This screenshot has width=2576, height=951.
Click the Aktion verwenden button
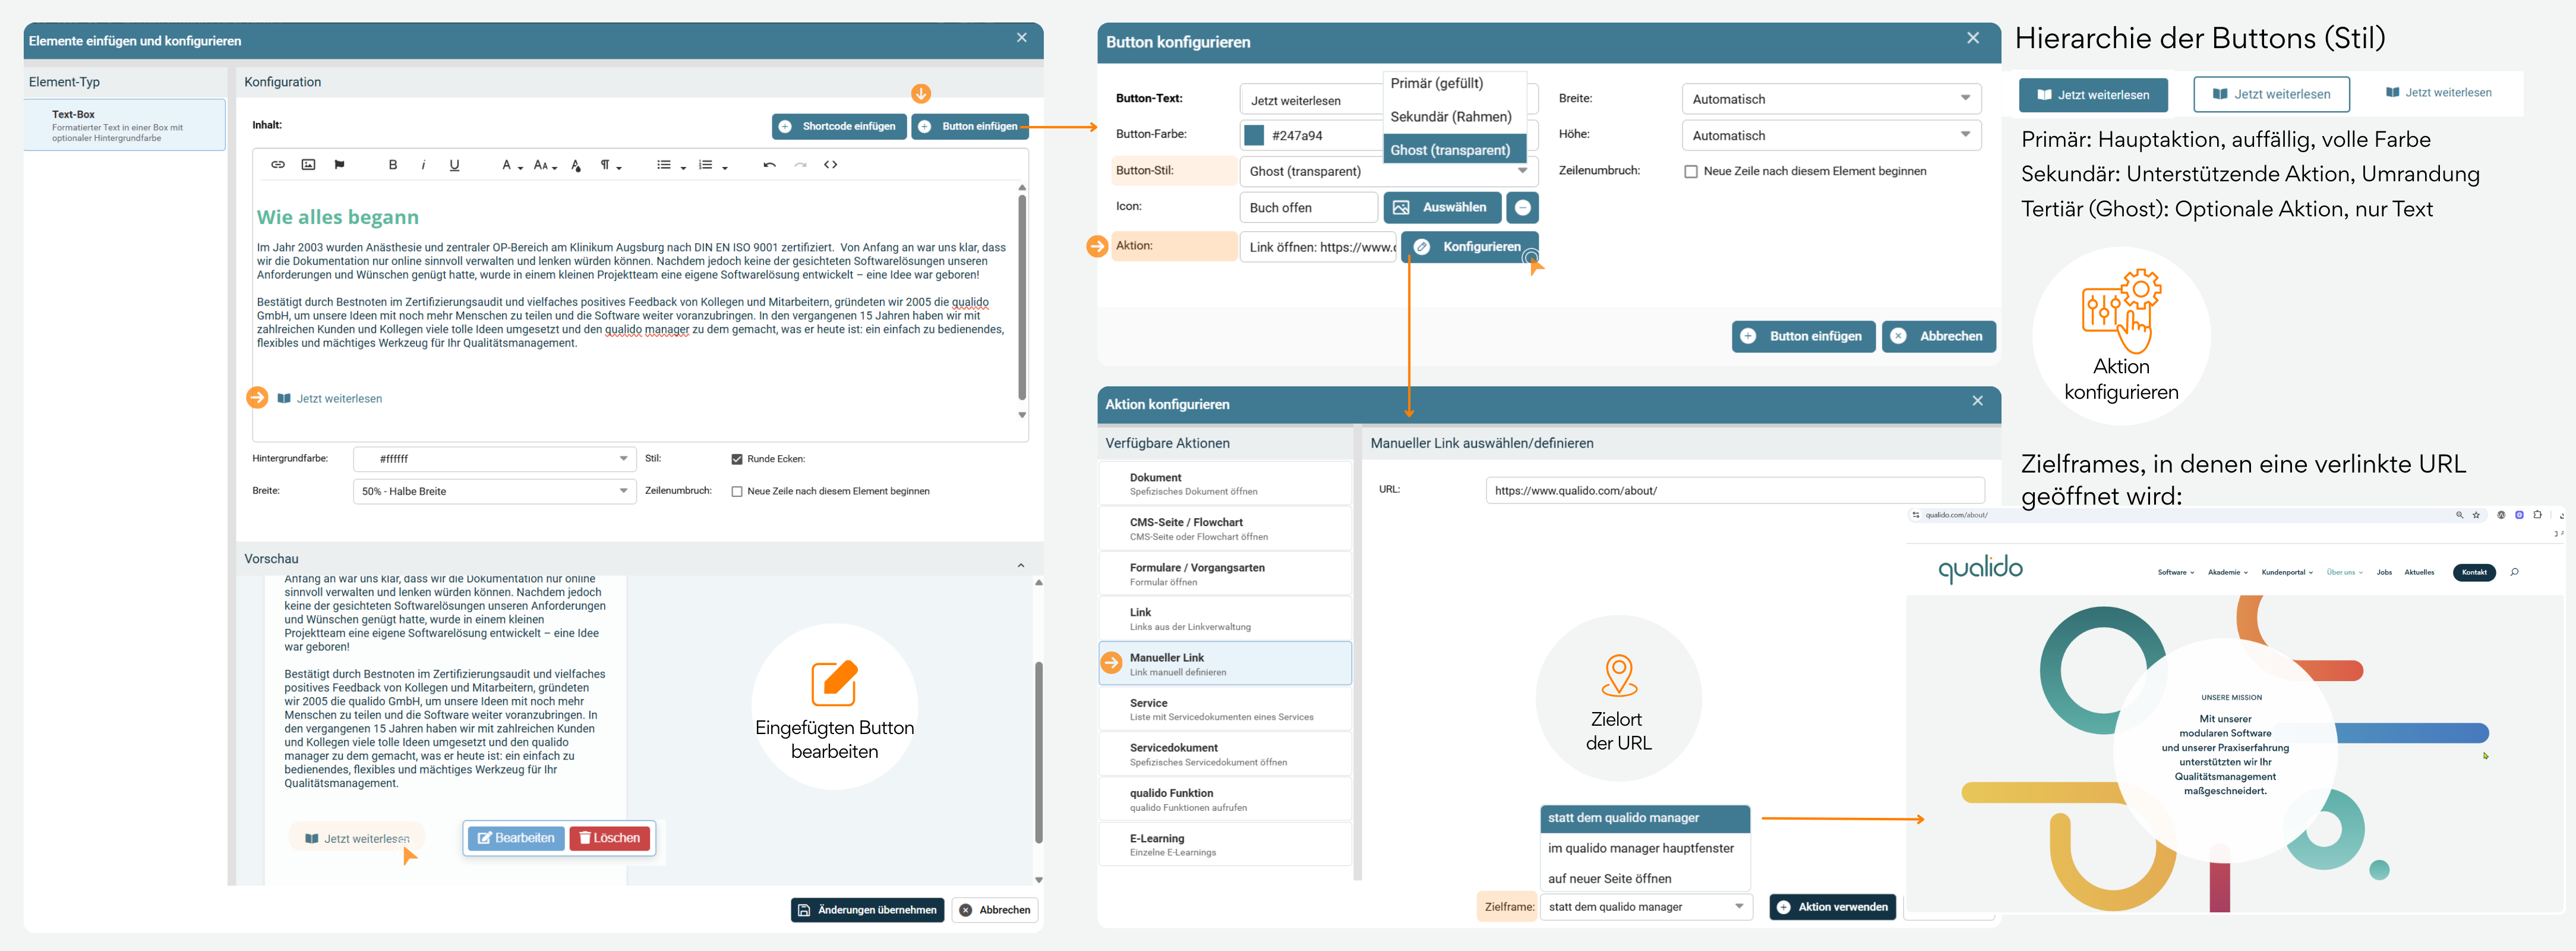click(x=1832, y=907)
